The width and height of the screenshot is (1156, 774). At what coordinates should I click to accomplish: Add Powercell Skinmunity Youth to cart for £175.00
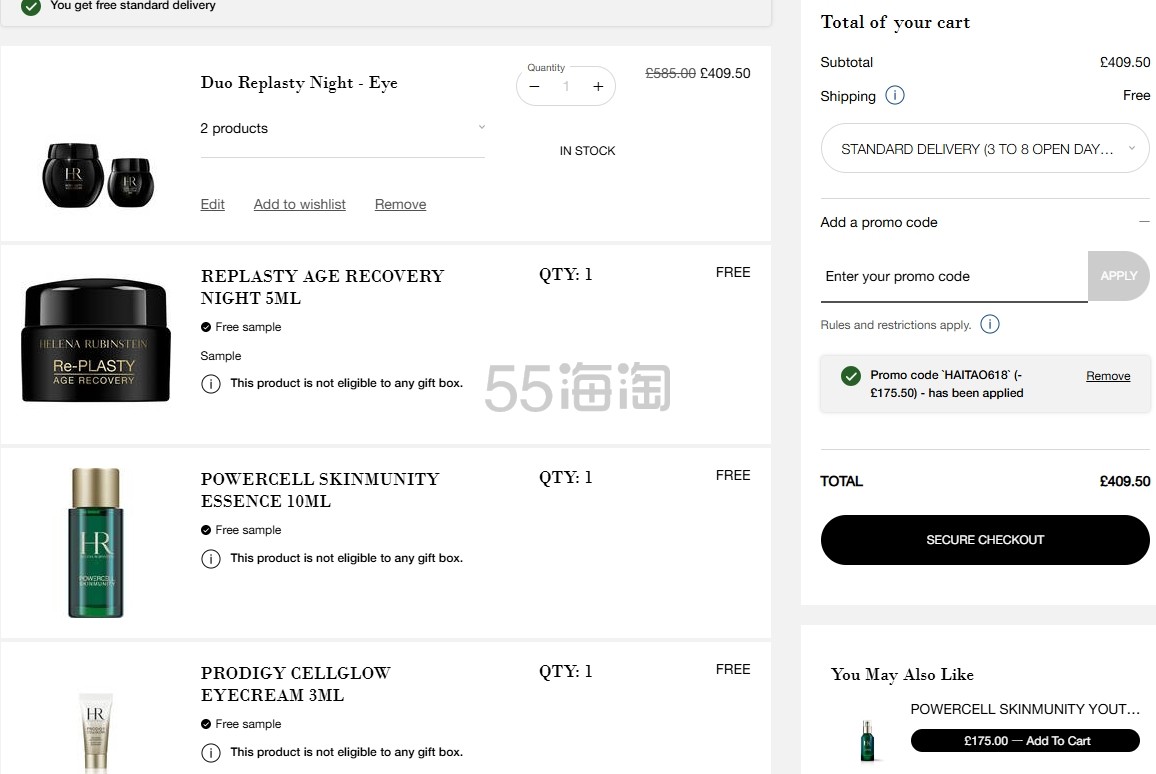[x=1025, y=741]
